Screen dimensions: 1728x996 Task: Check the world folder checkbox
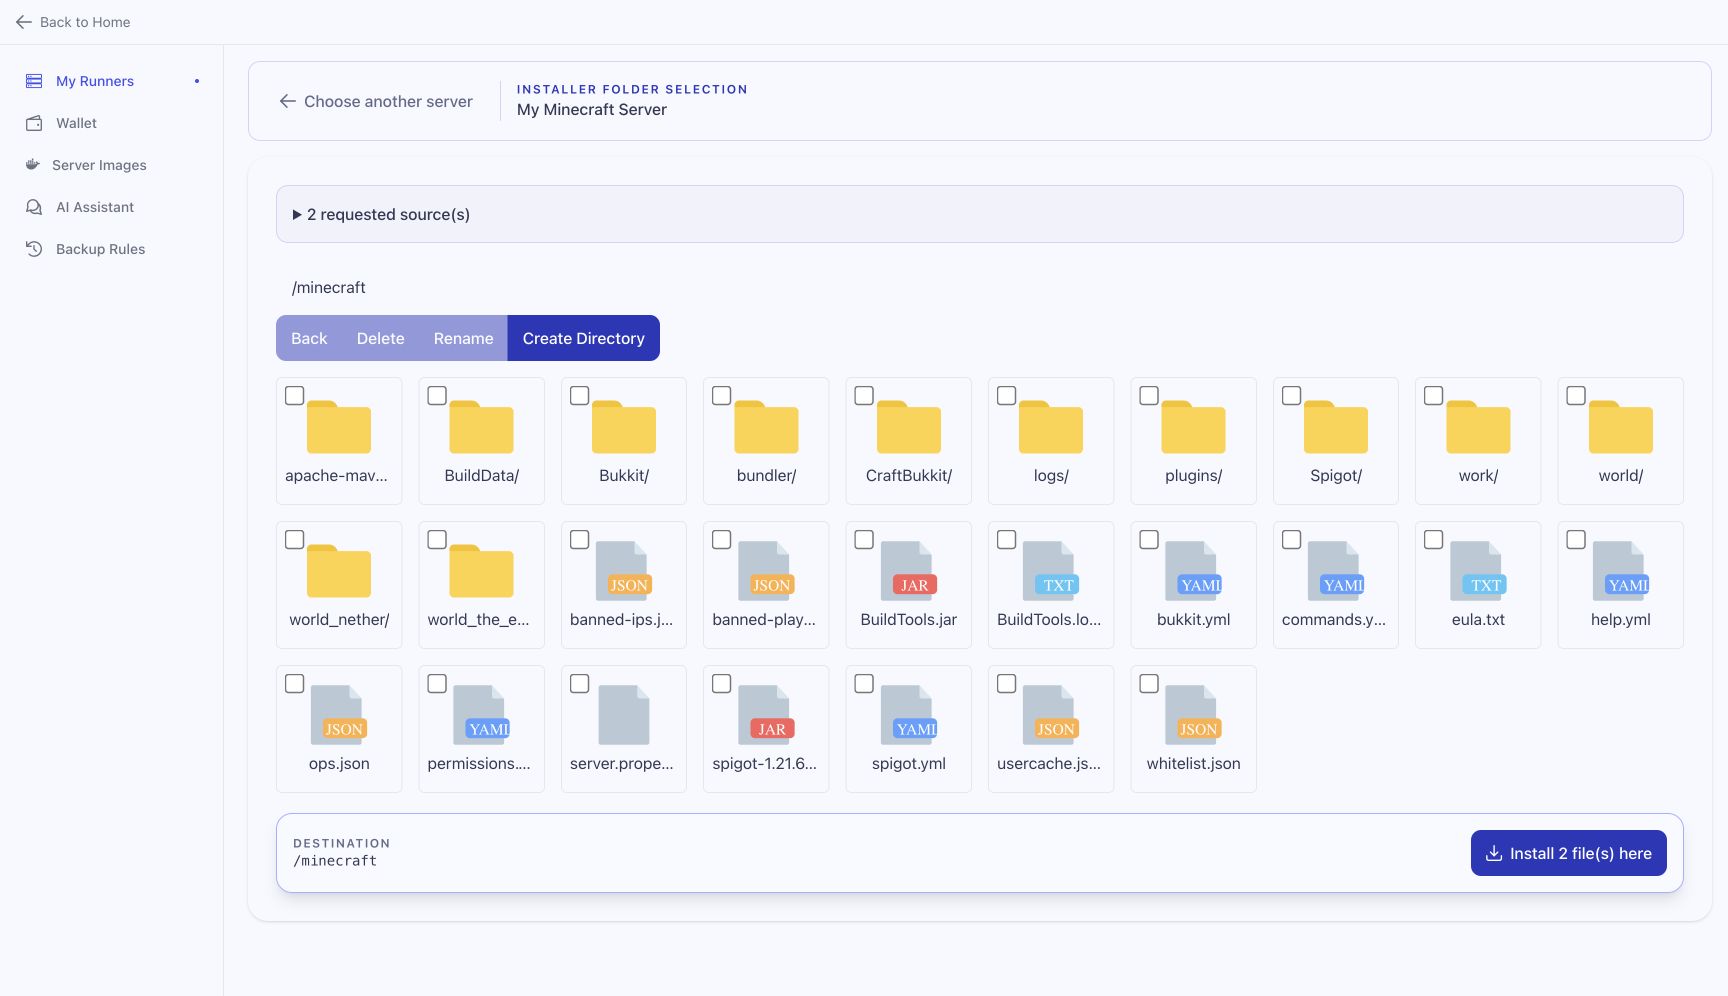coord(1576,396)
